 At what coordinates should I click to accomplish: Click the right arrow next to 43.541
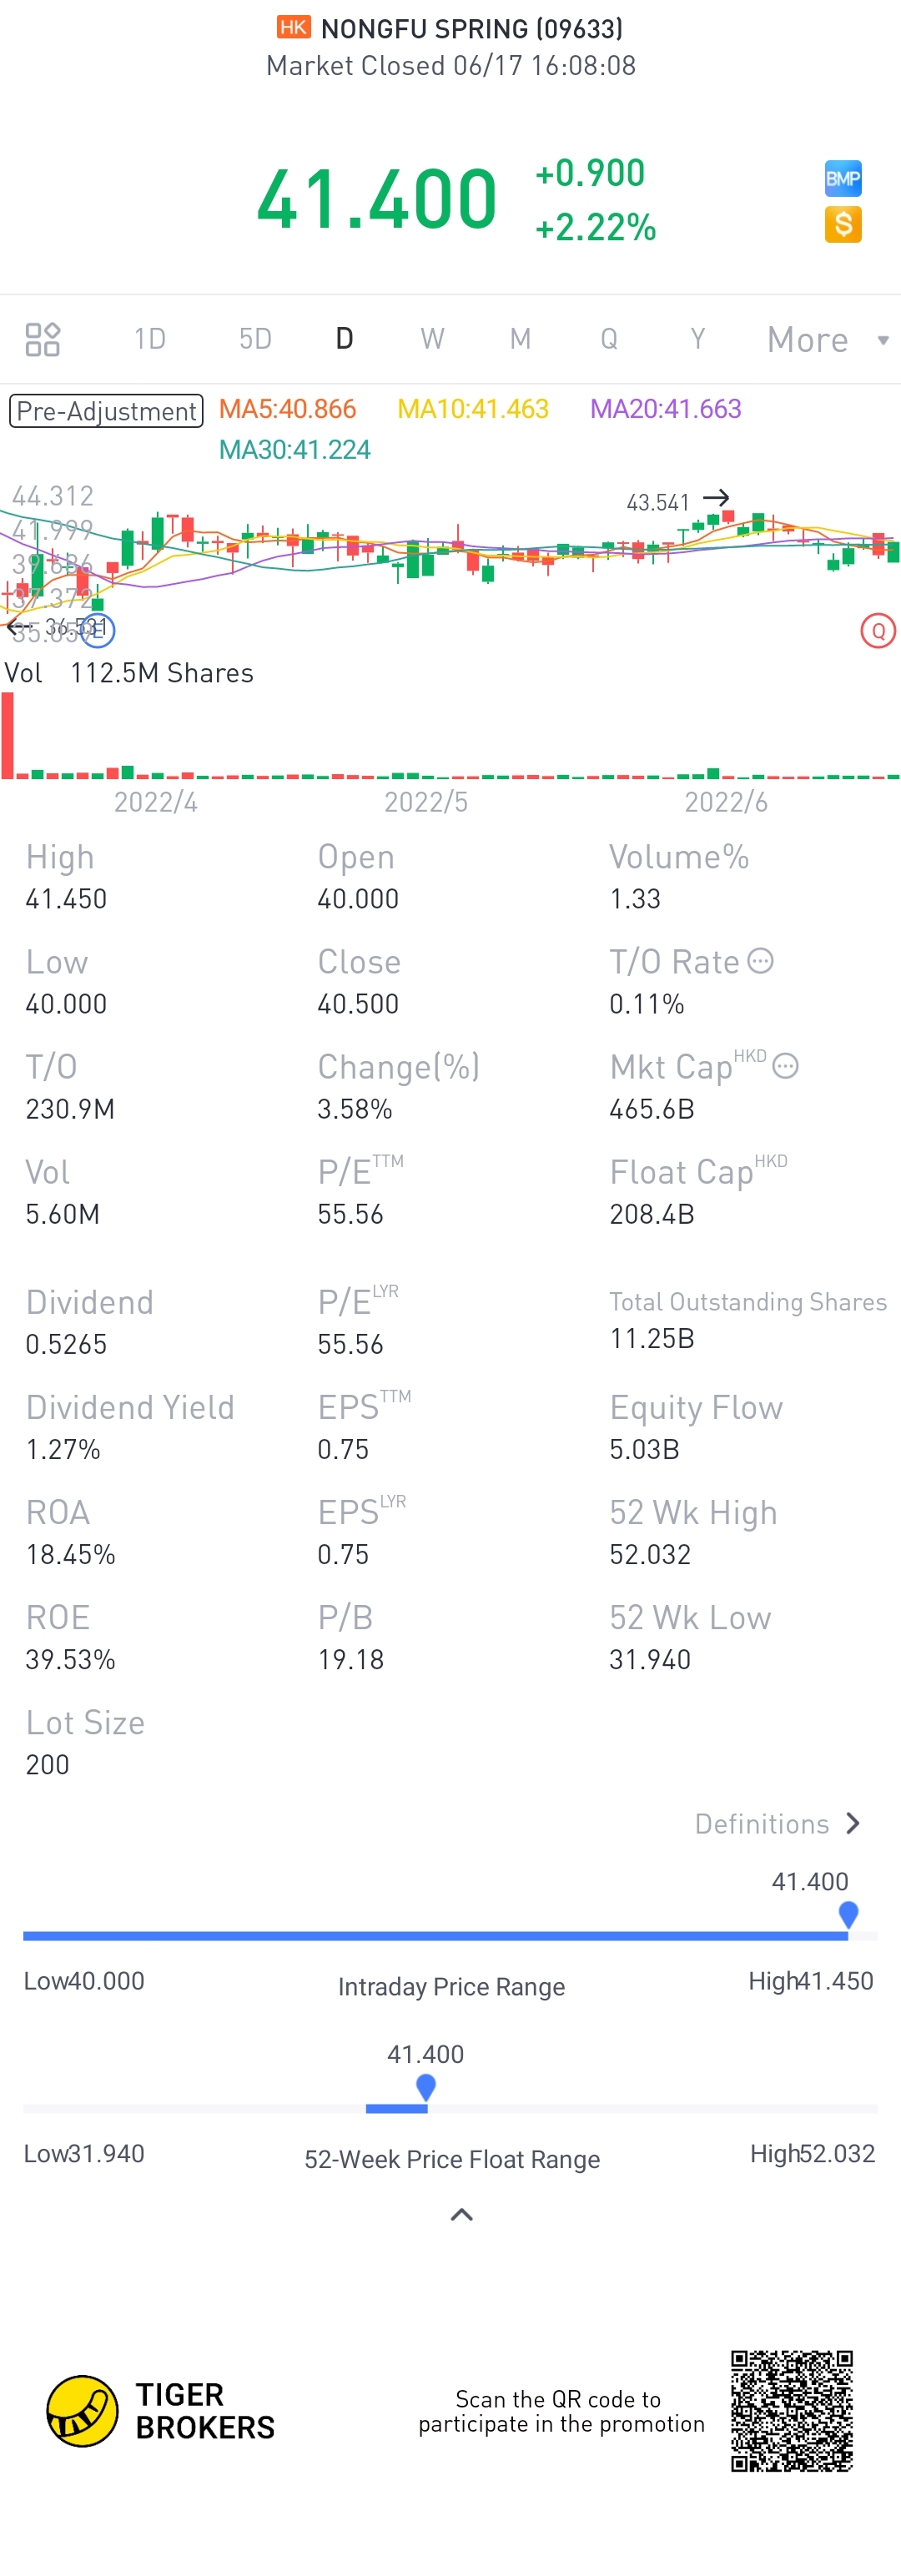[716, 497]
